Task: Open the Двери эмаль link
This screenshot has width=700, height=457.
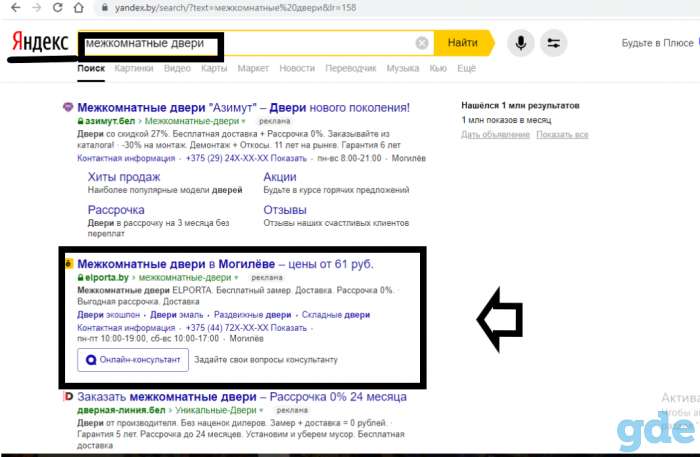Action: point(176,315)
